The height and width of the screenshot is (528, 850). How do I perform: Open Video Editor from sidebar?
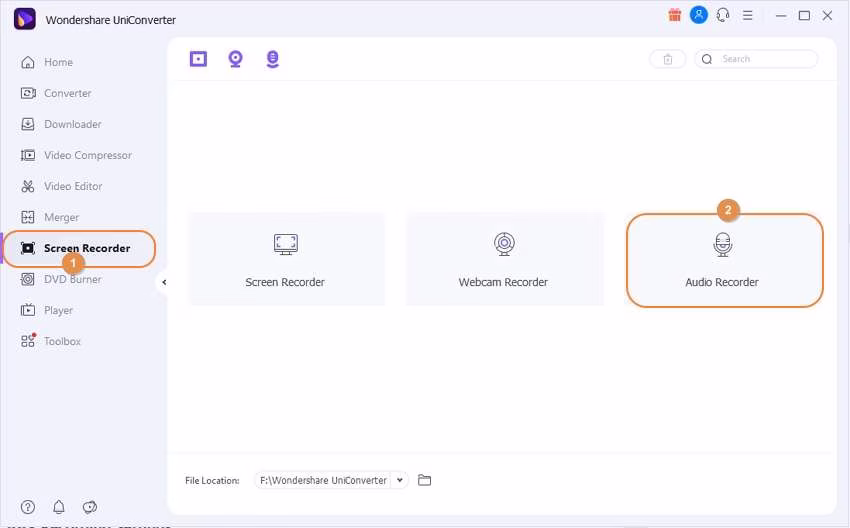61,186
